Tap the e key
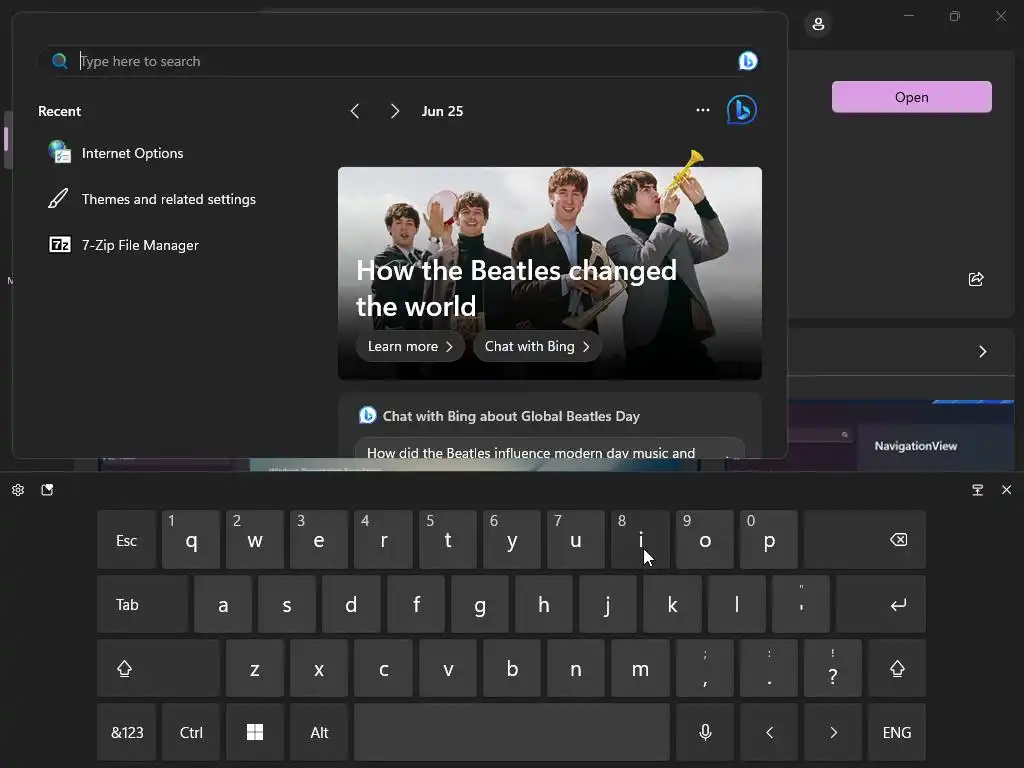The width and height of the screenshot is (1024, 768). [x=319, y=539]
